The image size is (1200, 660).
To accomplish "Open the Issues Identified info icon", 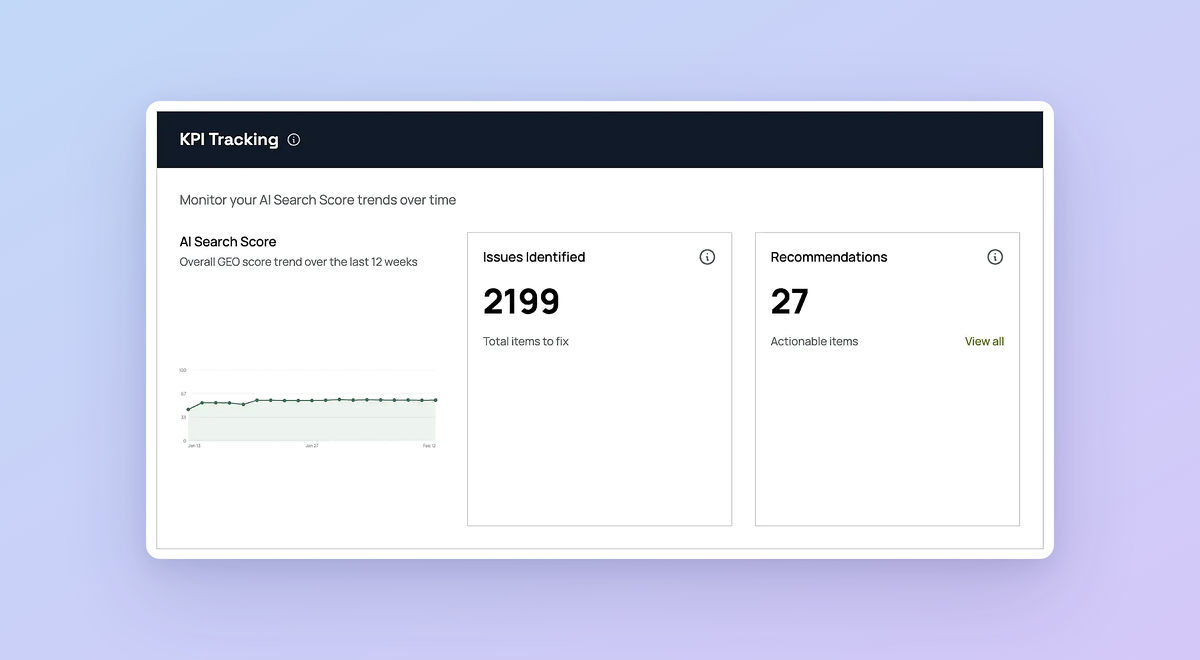I will click(x=707, y=257).
